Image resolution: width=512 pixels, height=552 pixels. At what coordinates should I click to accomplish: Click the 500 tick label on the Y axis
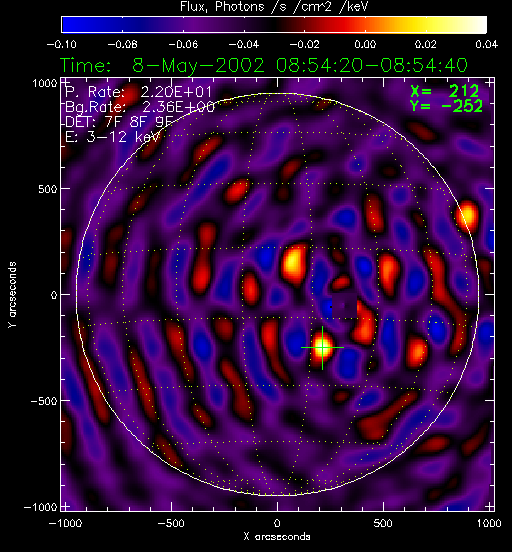47,189
